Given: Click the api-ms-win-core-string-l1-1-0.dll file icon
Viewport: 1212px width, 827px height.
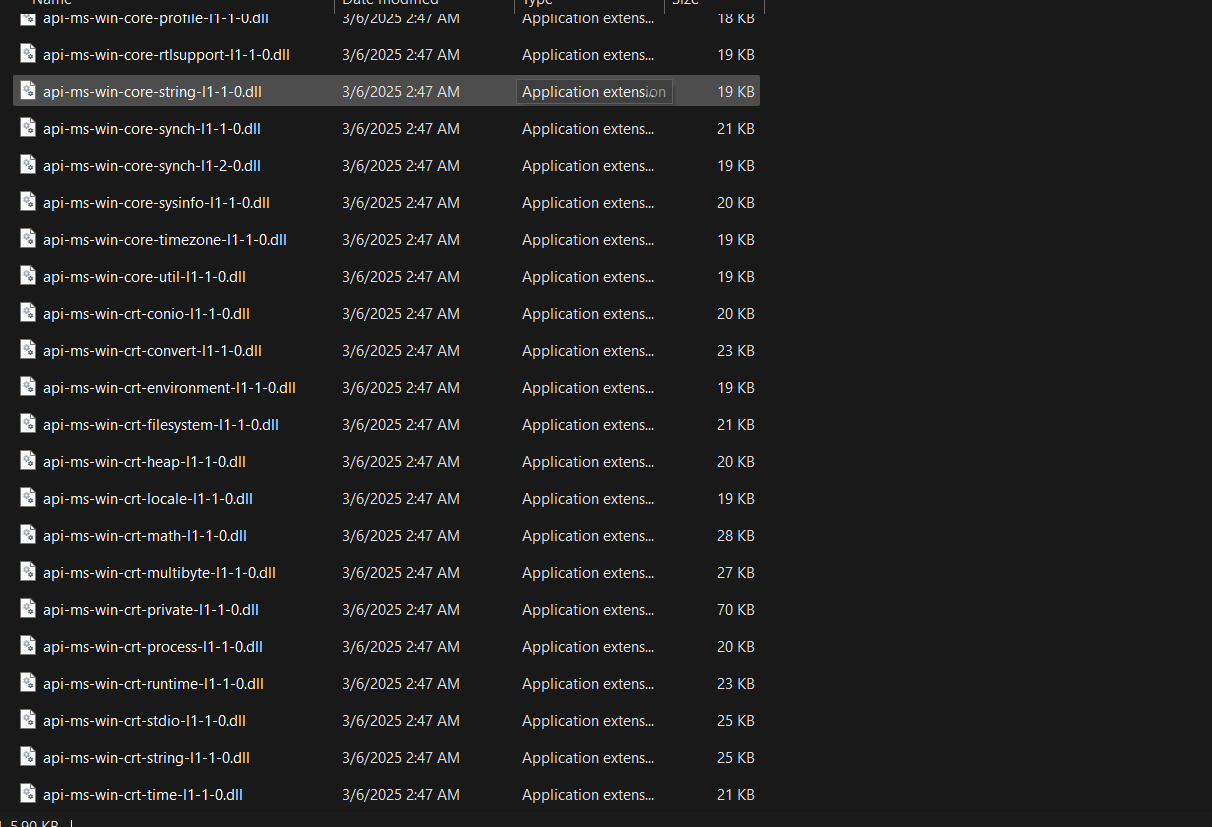Looking at the screenshot, I should click(28, 91).
